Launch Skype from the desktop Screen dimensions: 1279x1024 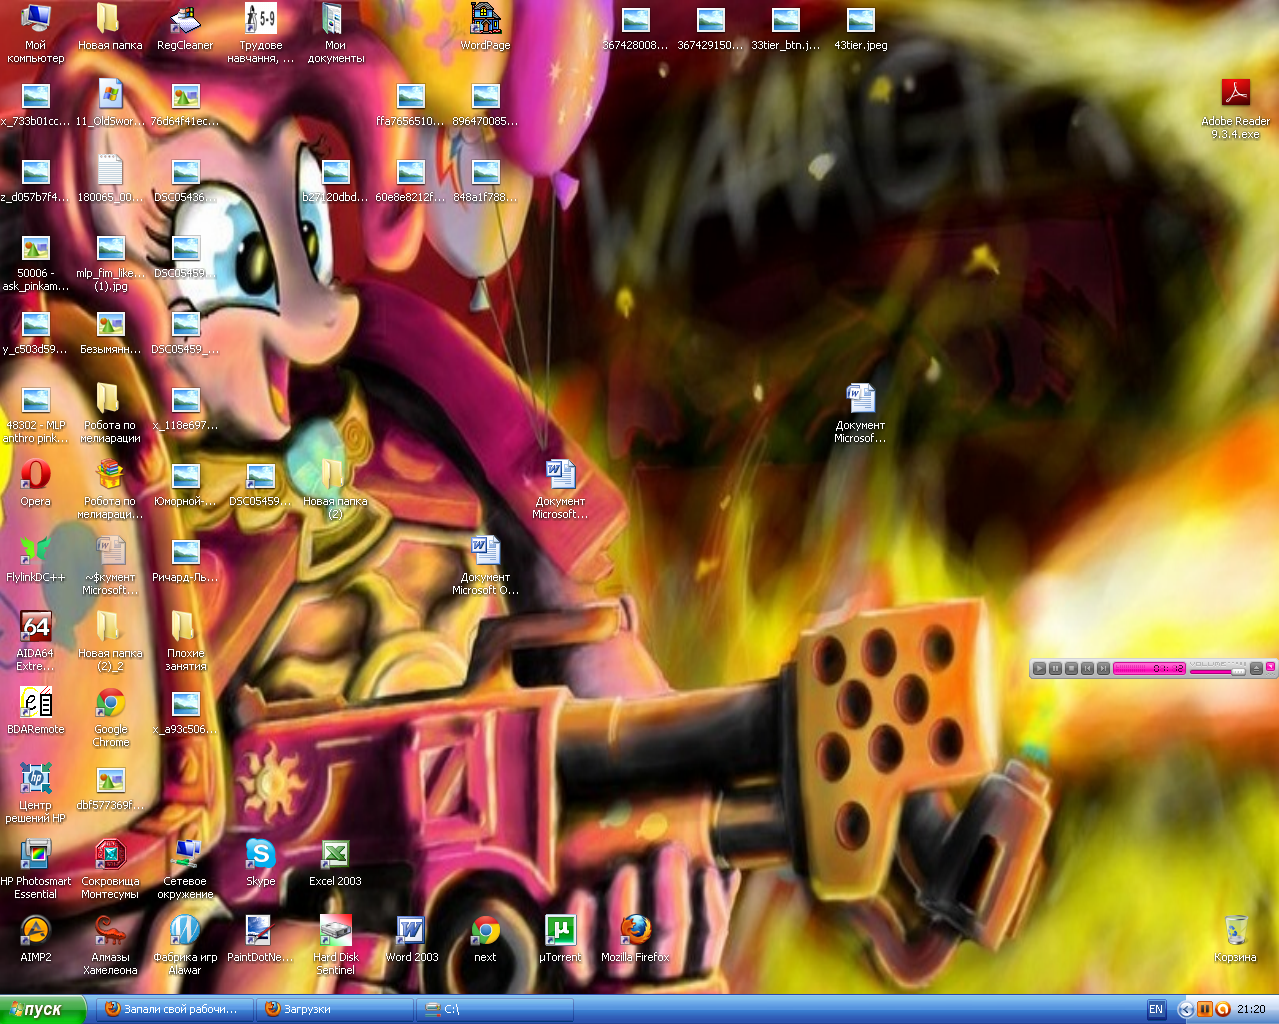(x=260, y=863)
